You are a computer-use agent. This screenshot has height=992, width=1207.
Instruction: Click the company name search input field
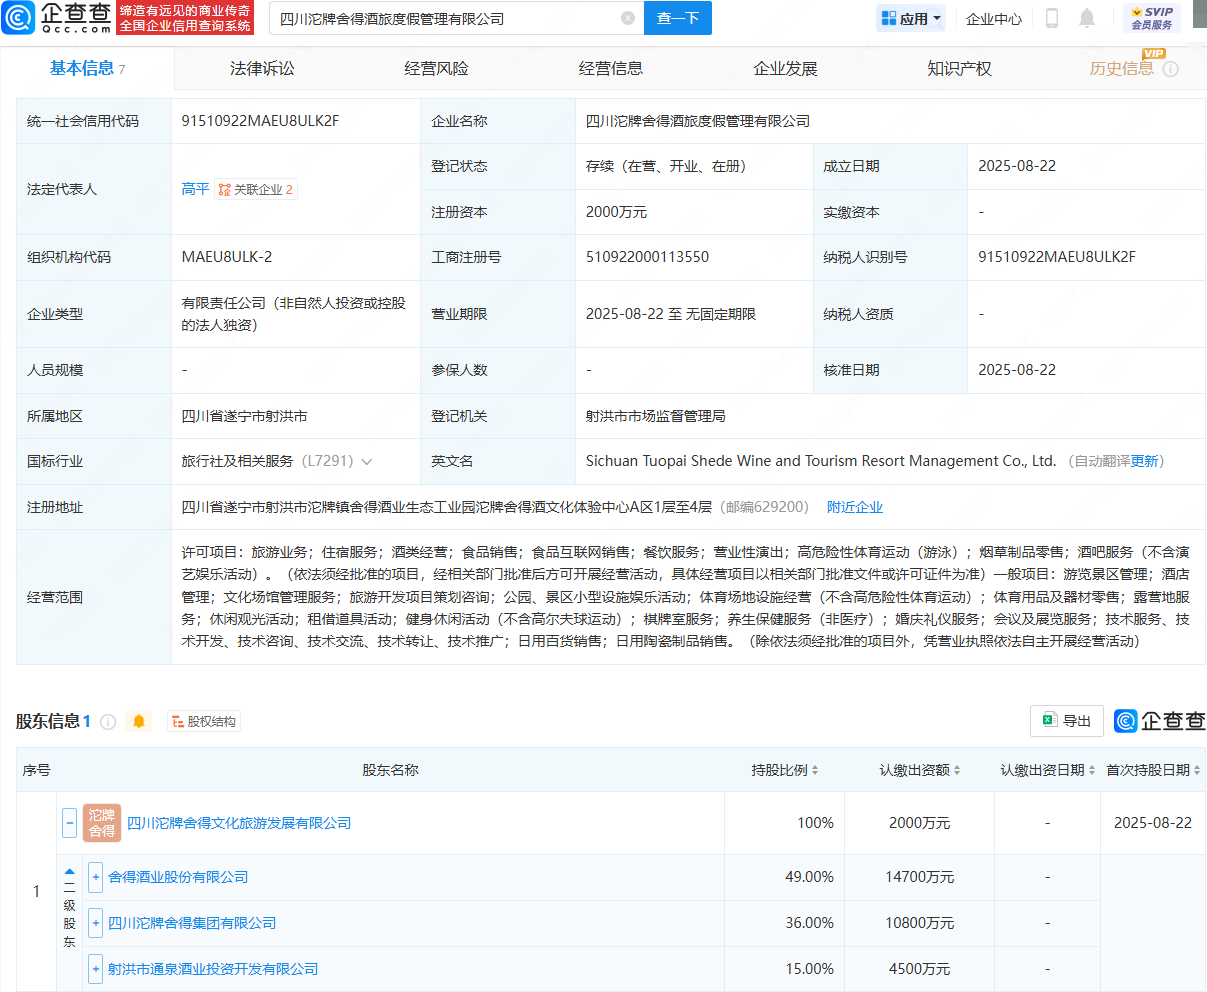pos(456,18)
